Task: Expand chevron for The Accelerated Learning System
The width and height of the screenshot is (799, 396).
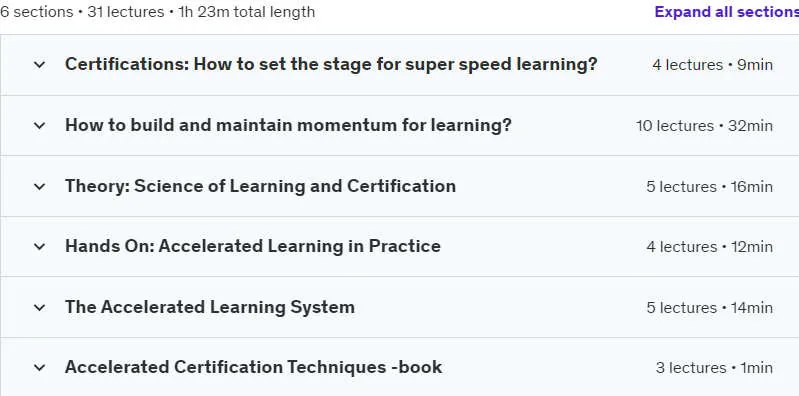Action: [39, 307]
